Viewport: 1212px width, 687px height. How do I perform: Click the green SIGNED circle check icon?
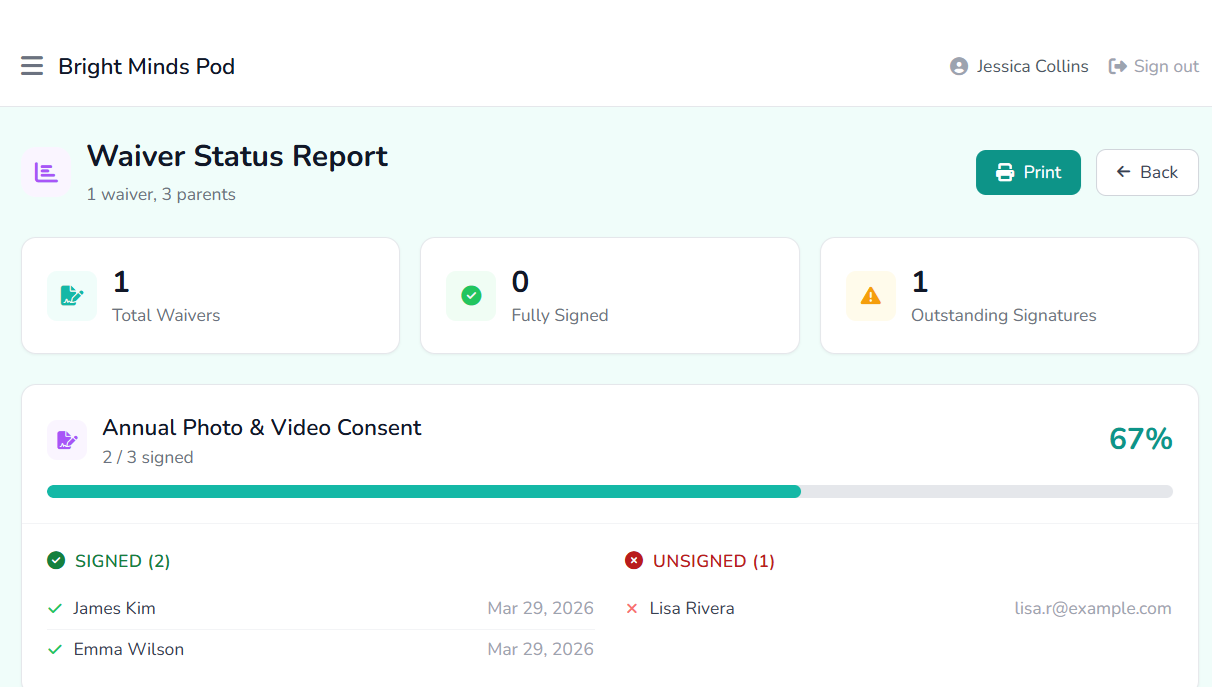point(56,561)
